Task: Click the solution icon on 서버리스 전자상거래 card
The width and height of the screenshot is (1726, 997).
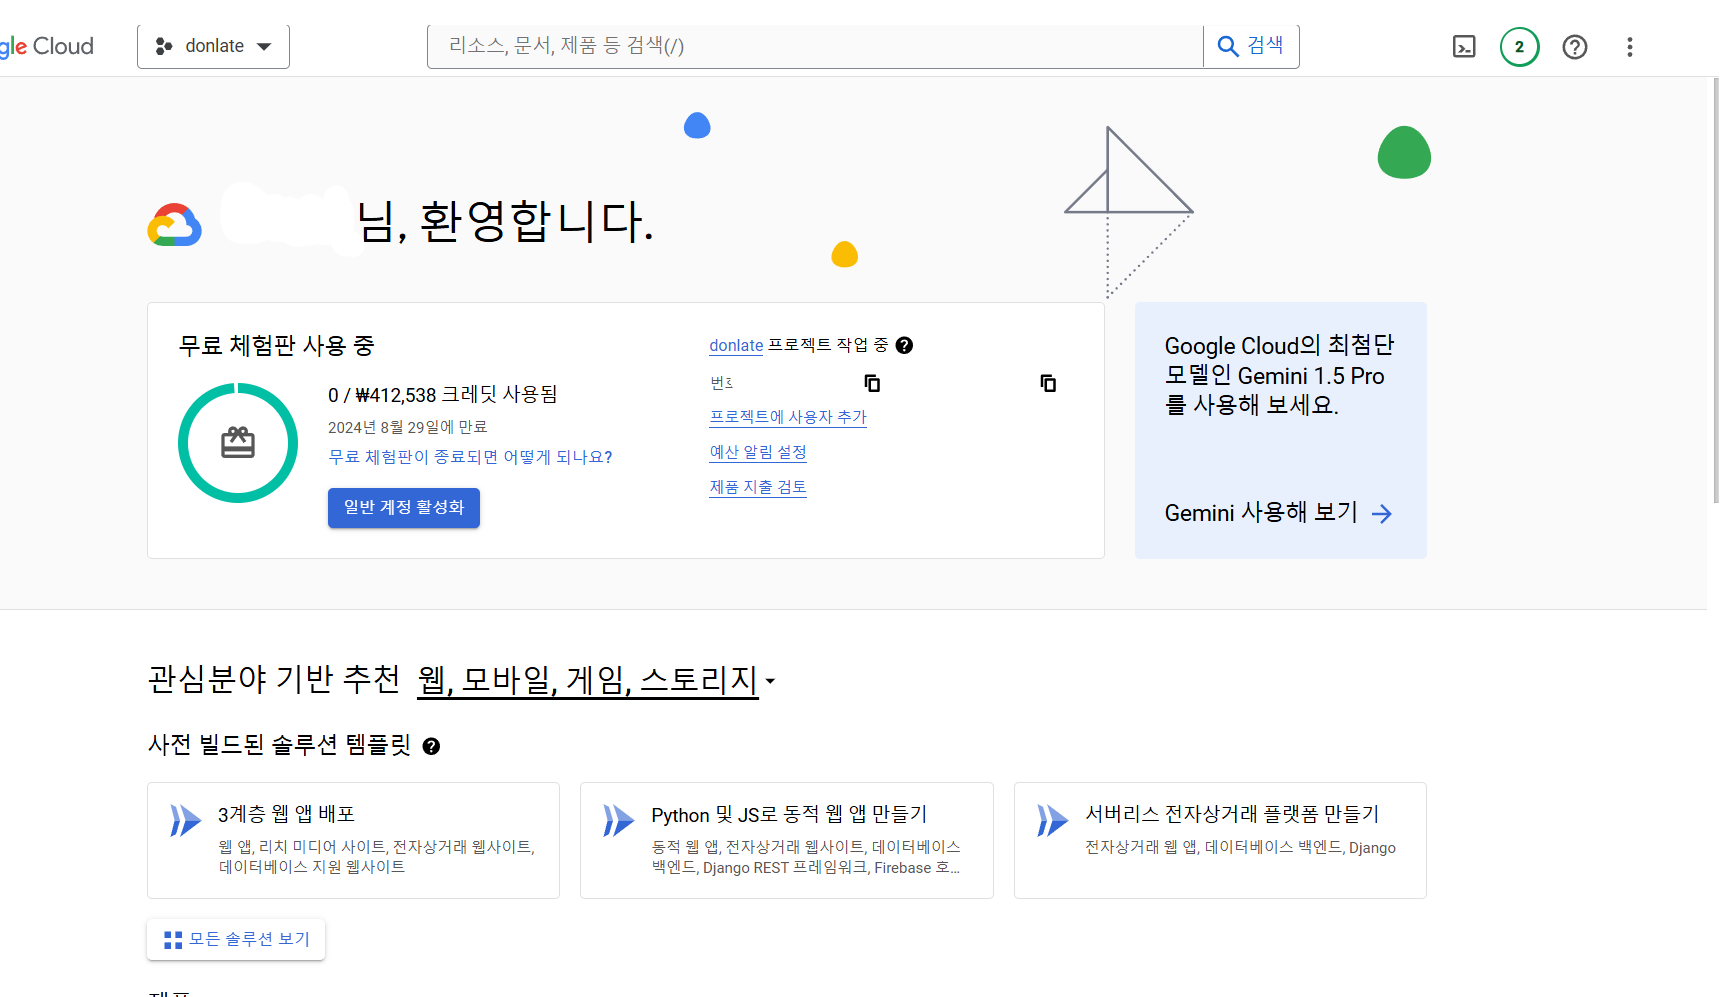Action: [x=1053, y=821]
